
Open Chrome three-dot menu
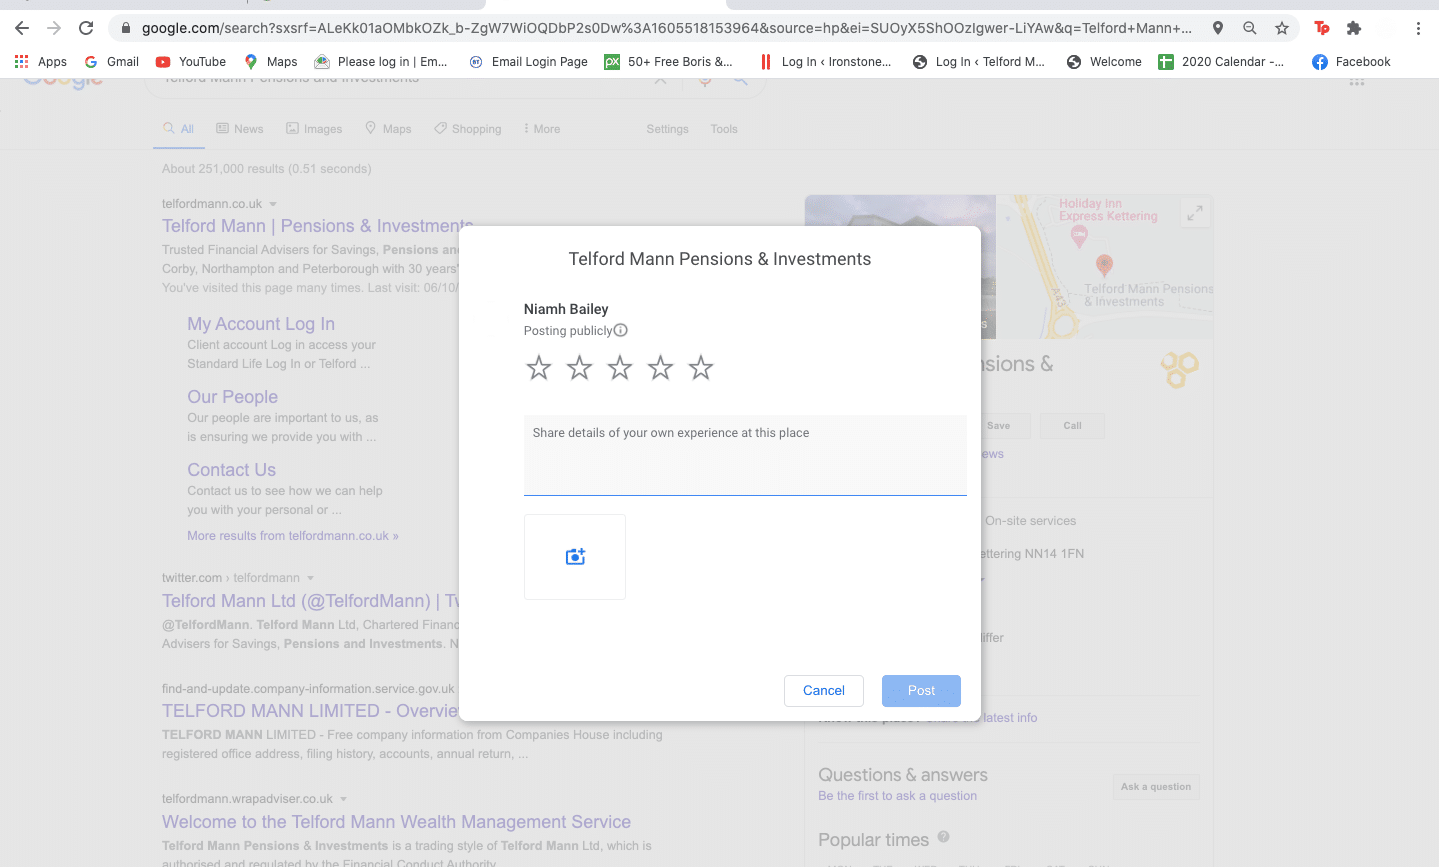(x=1418, y=28)
